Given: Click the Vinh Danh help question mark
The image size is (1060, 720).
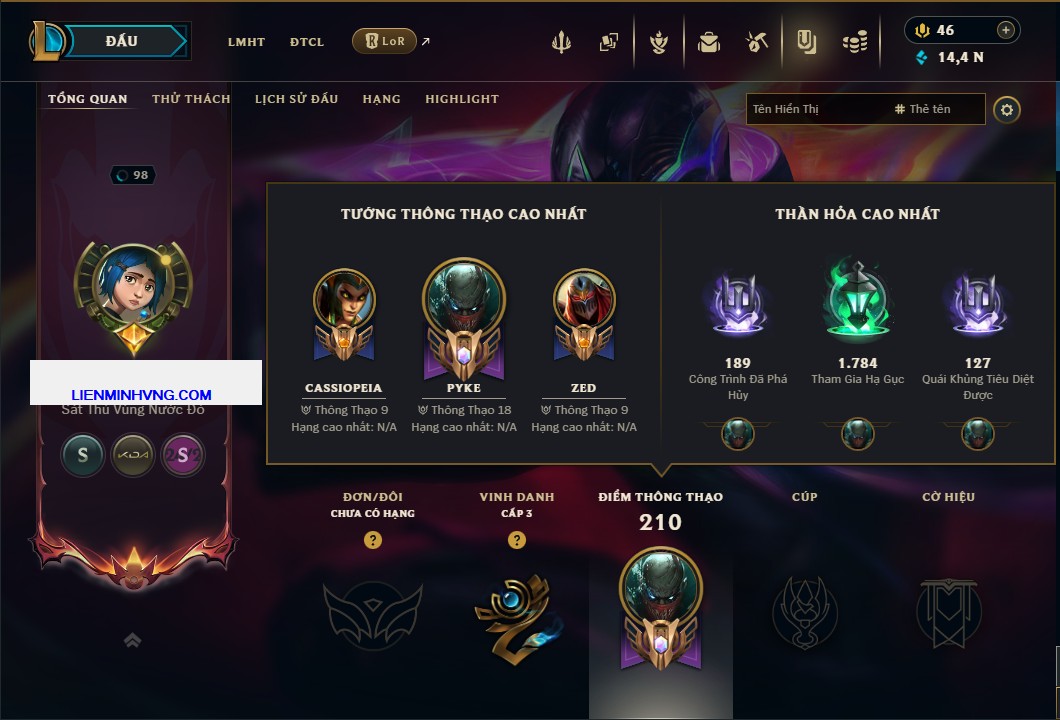Looking at the screenshot, I should [516, 539].
